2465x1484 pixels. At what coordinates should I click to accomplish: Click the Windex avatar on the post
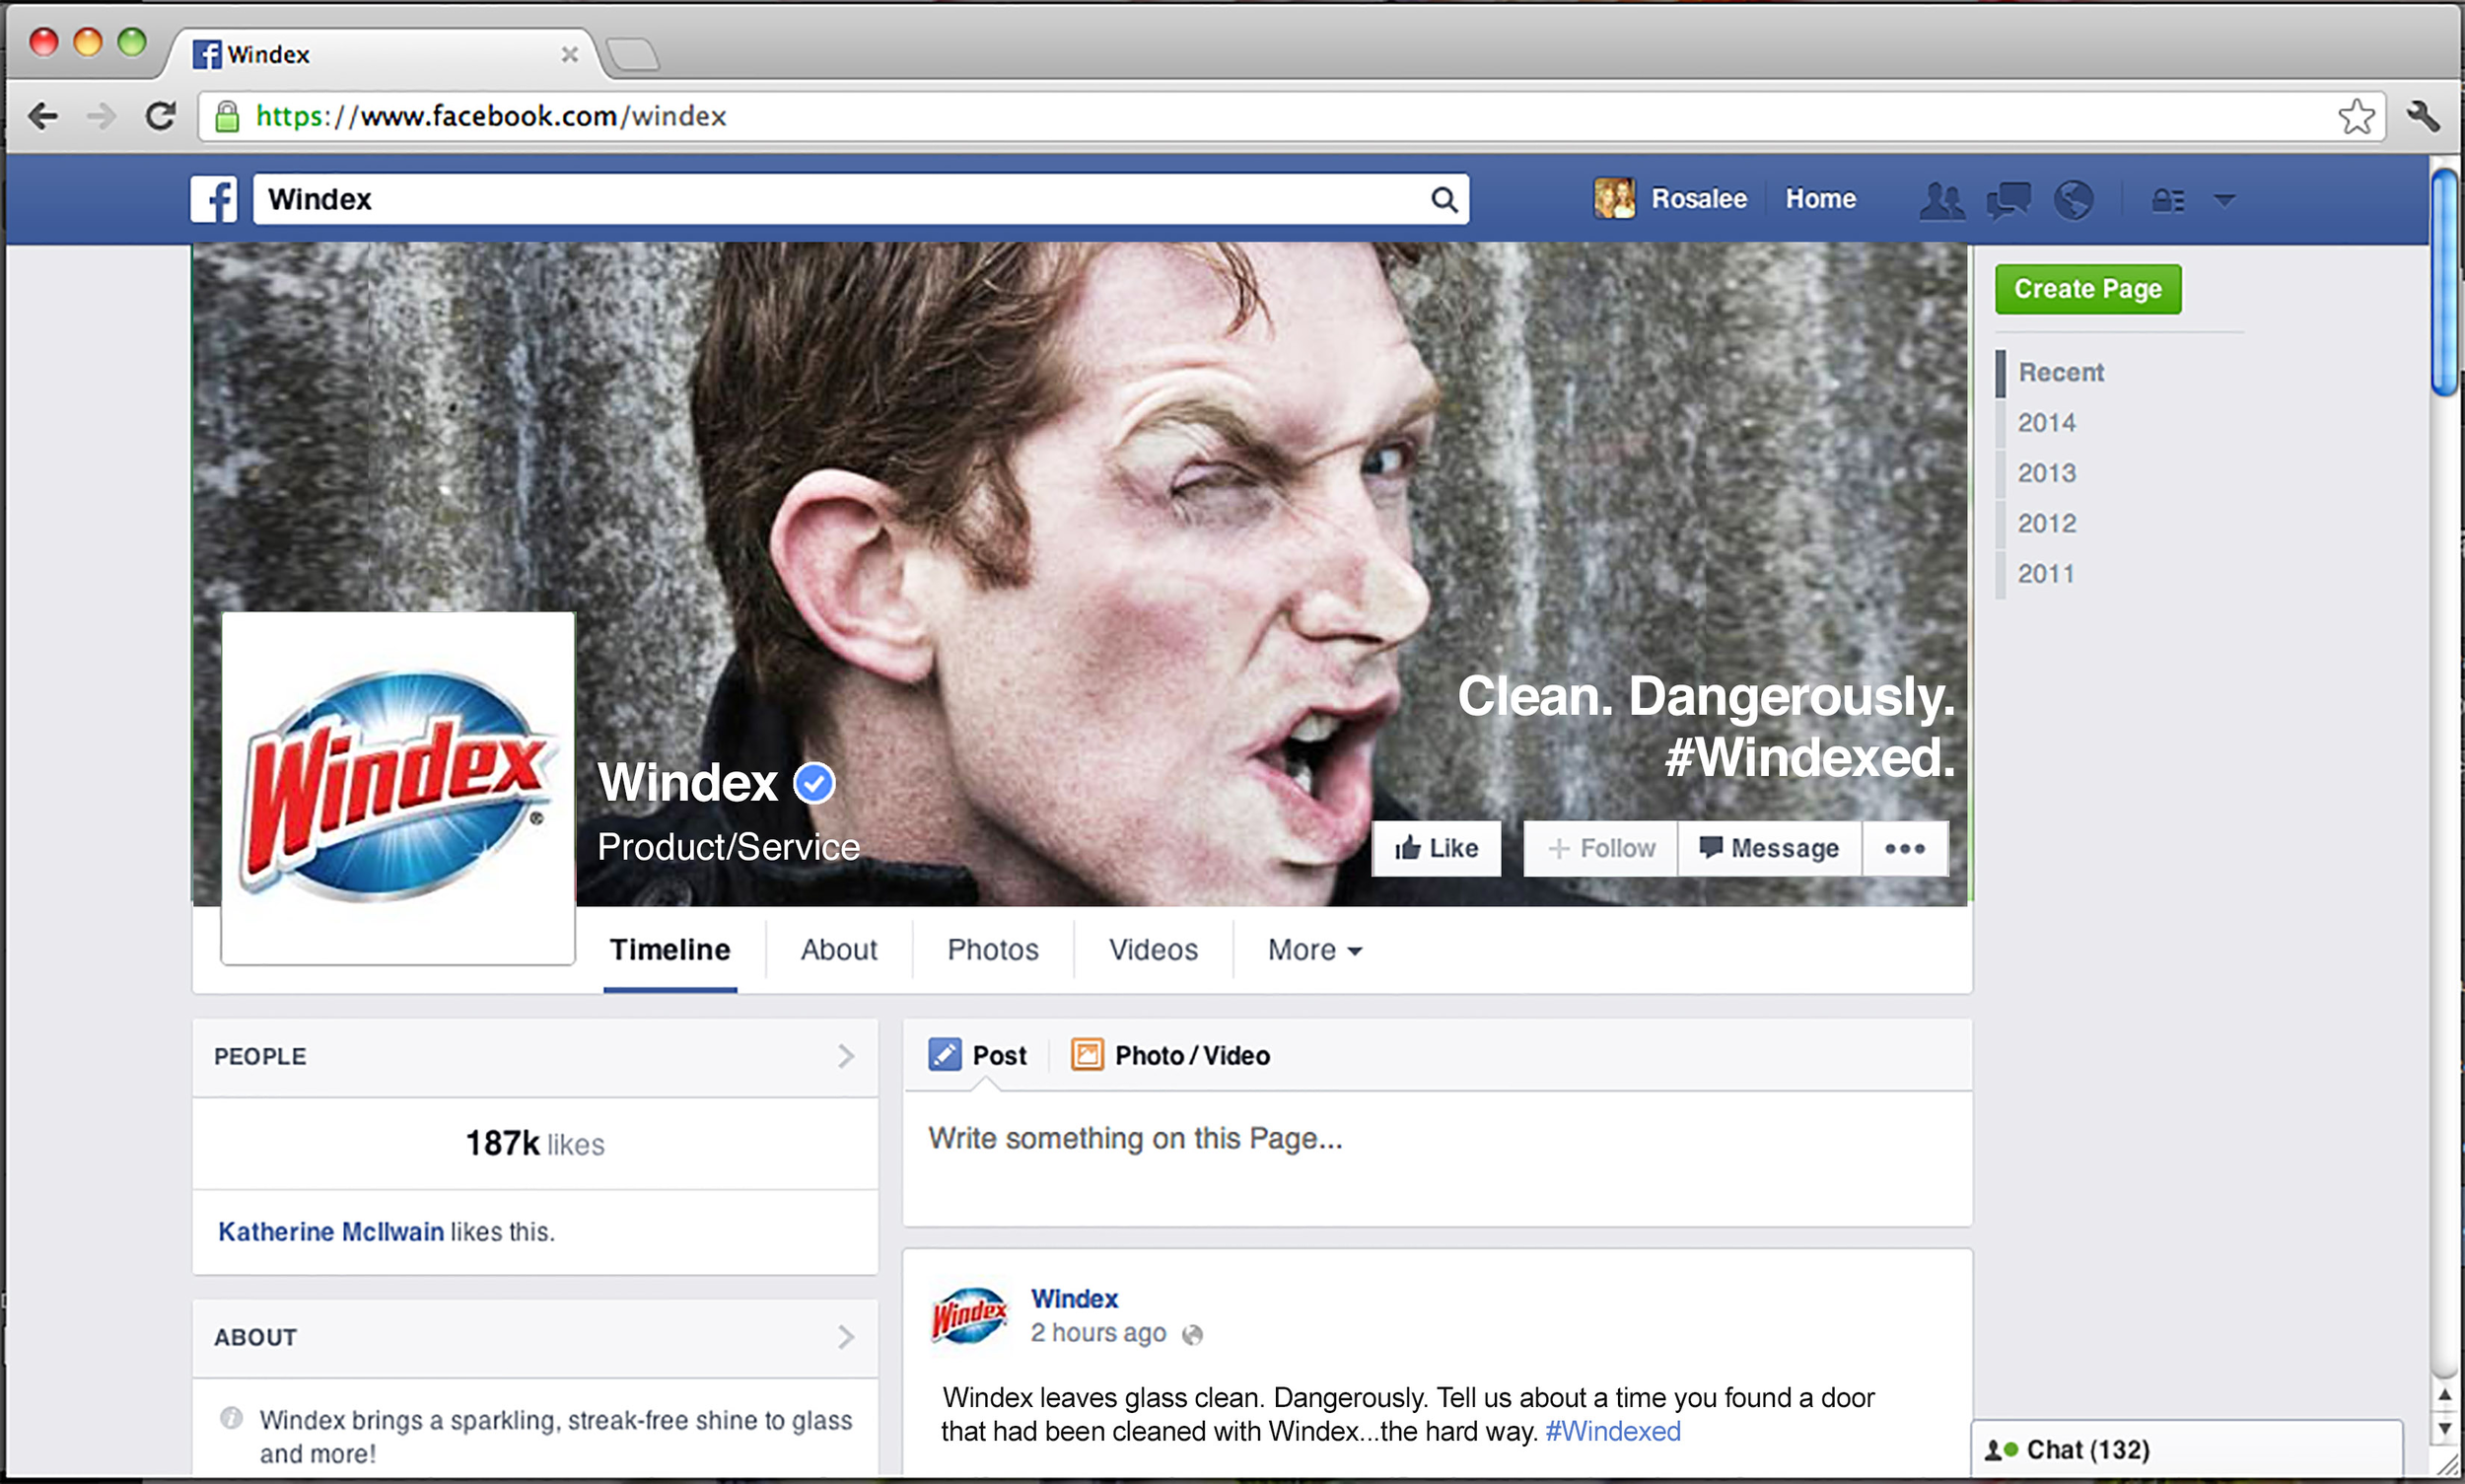(x=970, y=1315)
